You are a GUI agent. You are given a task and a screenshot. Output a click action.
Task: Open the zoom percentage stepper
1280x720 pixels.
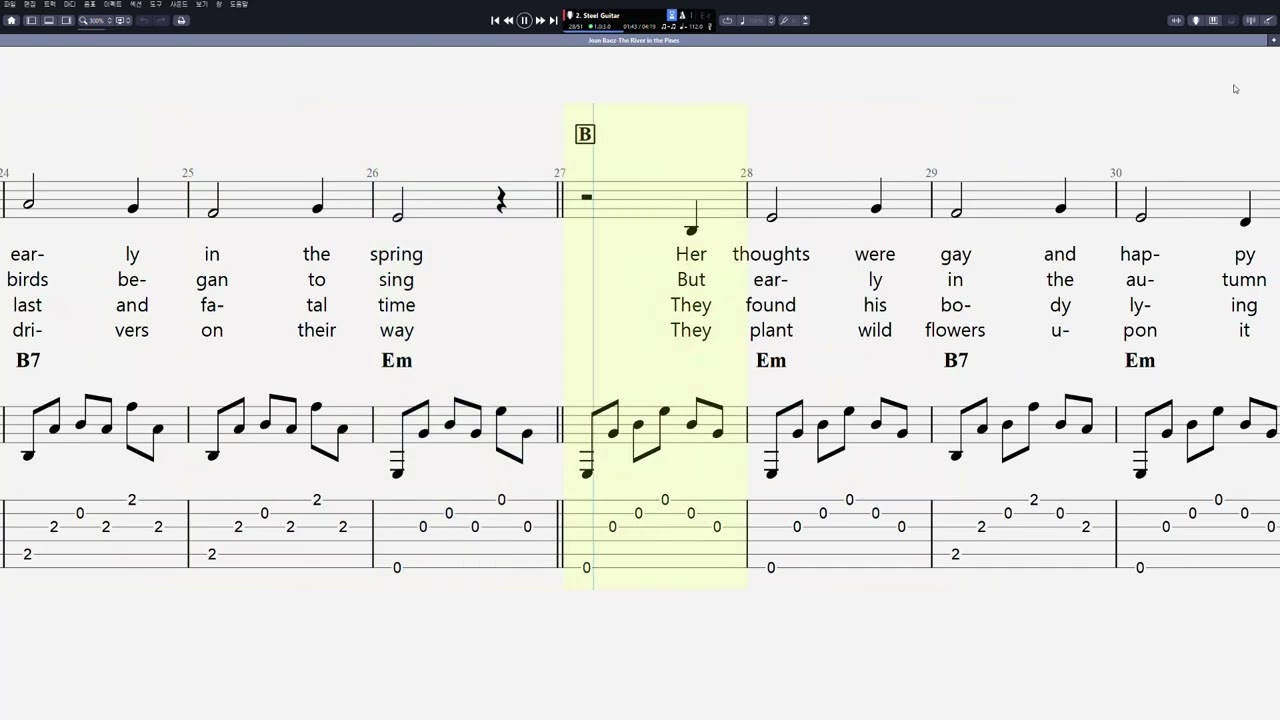[x=109, y=20]
